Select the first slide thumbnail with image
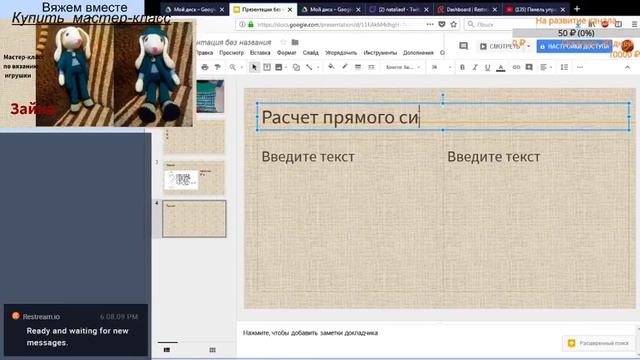The image size is (640, 360). [x=210, y=96]
